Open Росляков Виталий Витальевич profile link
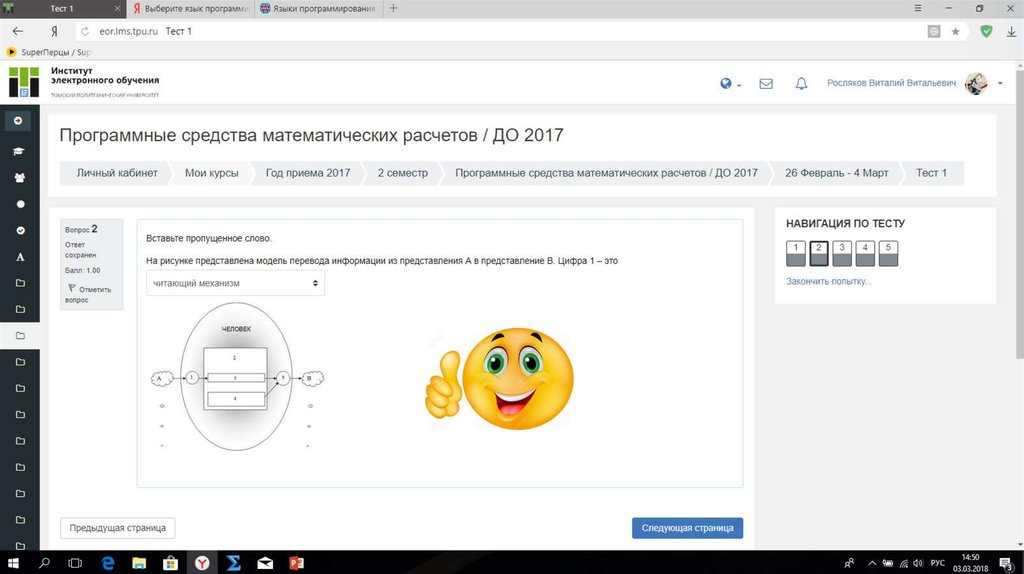The height and width of the screenshot is (574, 1024). [891, 83]
